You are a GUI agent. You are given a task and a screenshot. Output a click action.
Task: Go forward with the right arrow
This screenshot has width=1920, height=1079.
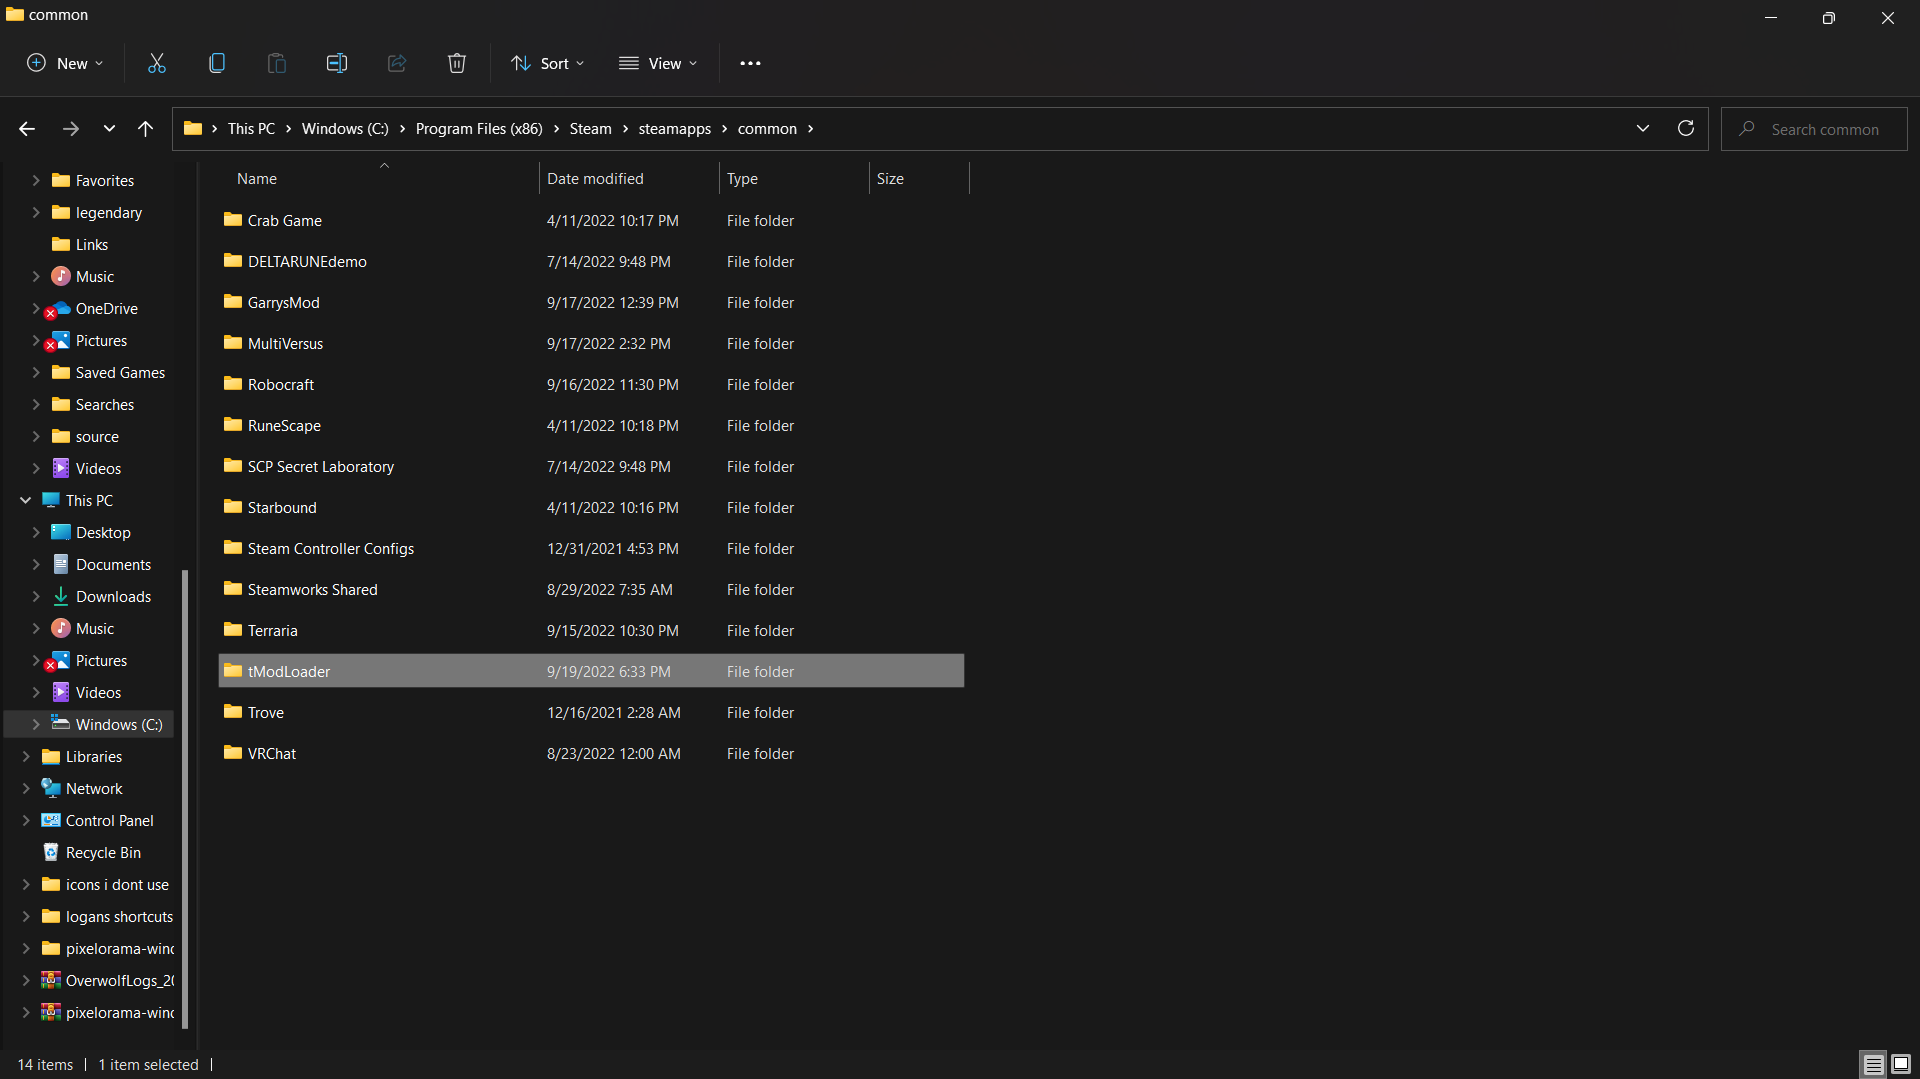tap(70, 129)
